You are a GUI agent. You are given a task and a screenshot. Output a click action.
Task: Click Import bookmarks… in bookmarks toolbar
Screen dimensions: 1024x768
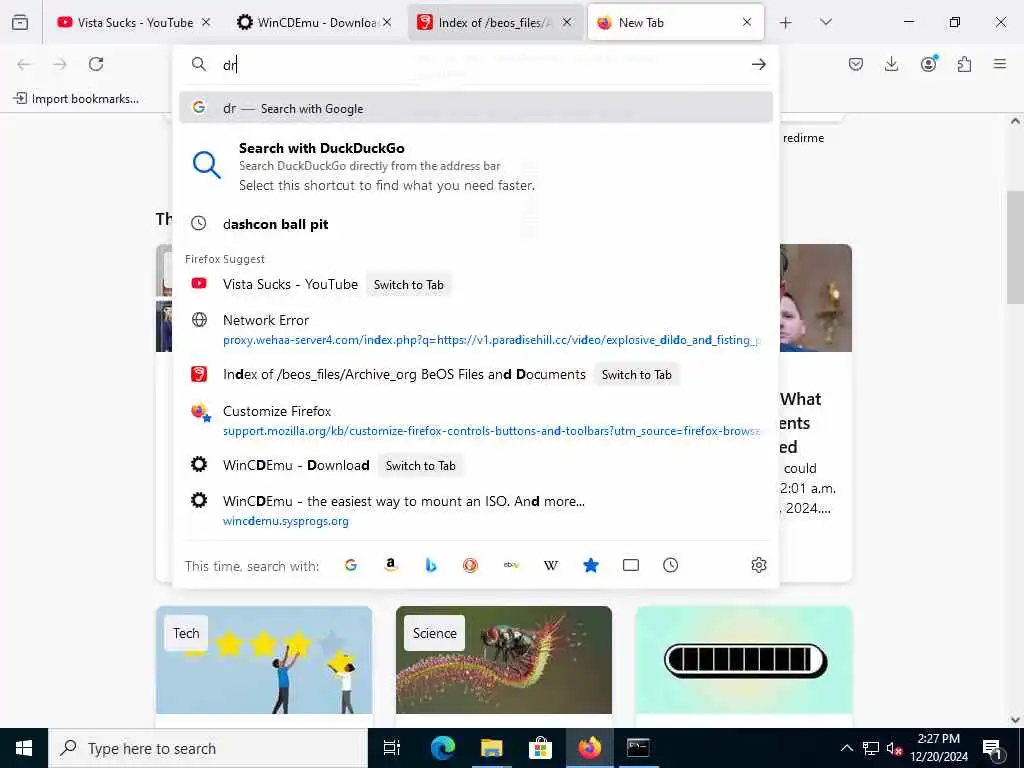click(76, 99)
